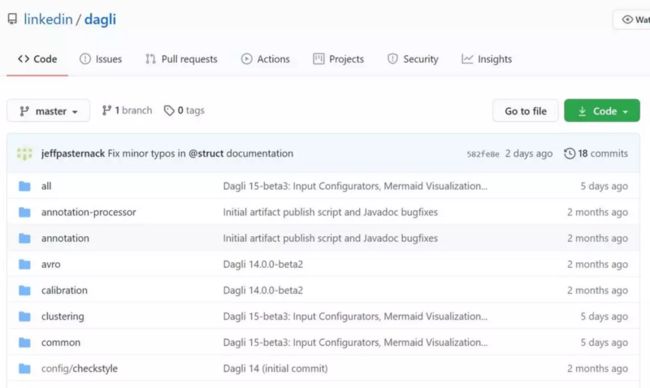Click the repository book icon beside linkedin
The width and height of the screenshot is (650, 388).
click(x=12, y=19)
